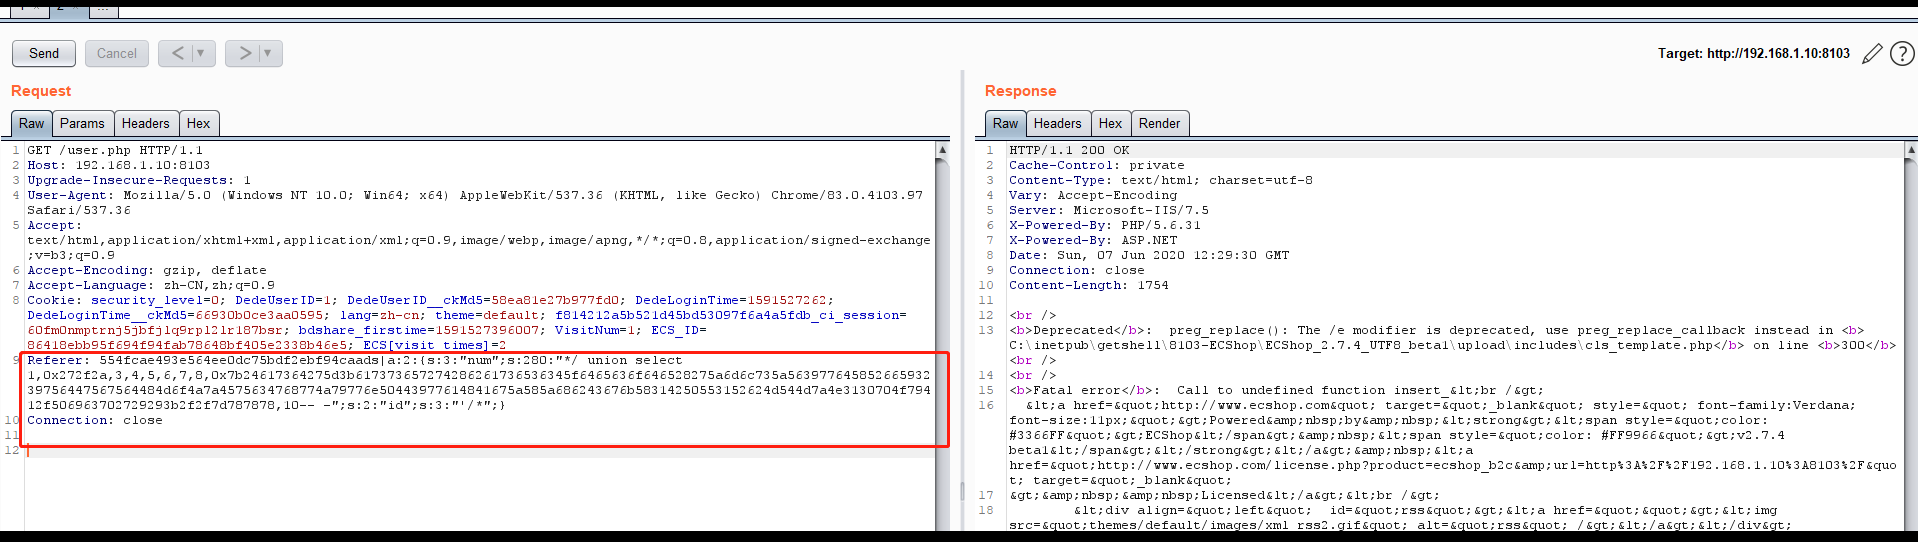Click the 'User-Agent:' header name
Screen dimensions: 1918x542
pos(70,195)
